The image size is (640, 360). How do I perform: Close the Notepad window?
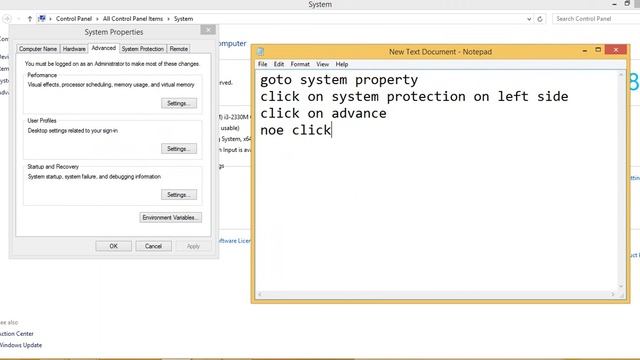(616, 50)
